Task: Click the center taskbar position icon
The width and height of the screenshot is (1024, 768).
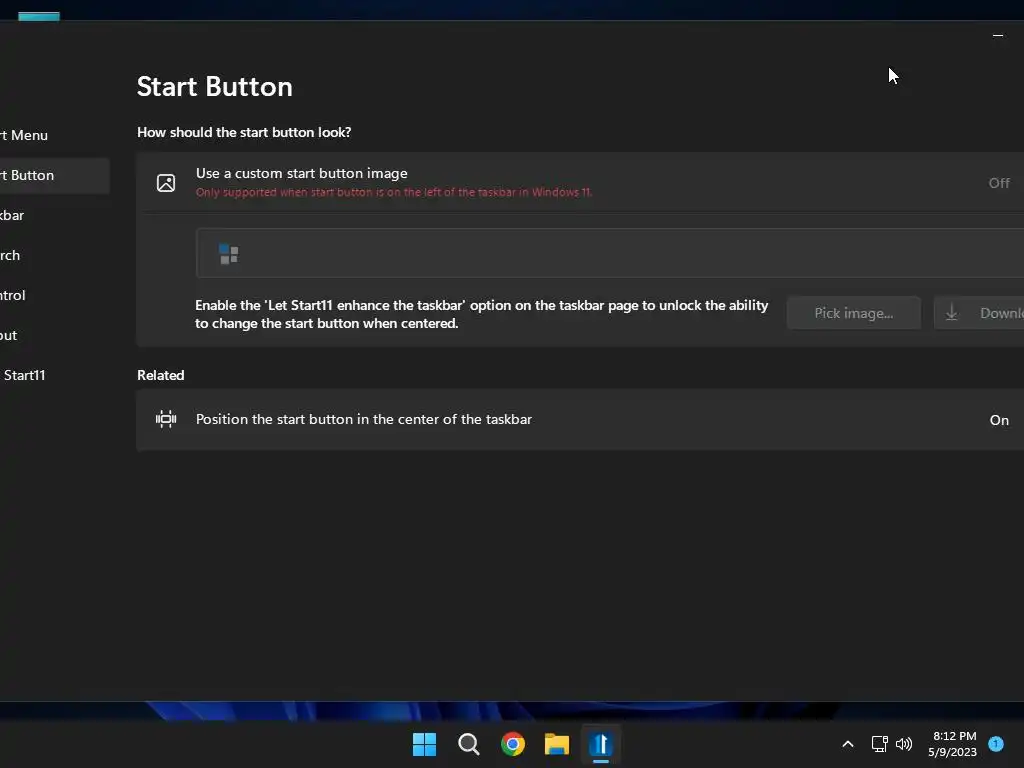Action: click(x=166, y=419)
